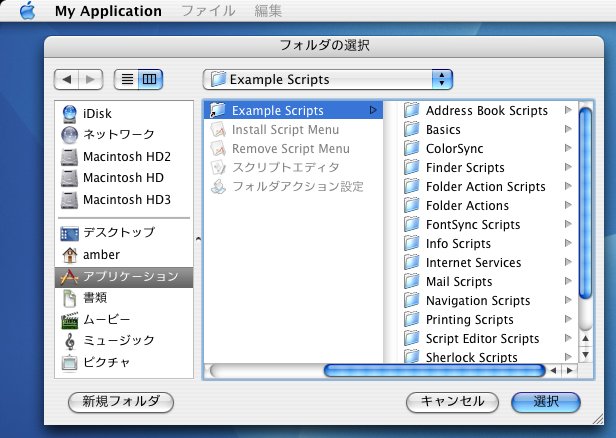Click the dialog resize grip corner
The width and height of the screenshot is (616, 438).
pos(598,419)
